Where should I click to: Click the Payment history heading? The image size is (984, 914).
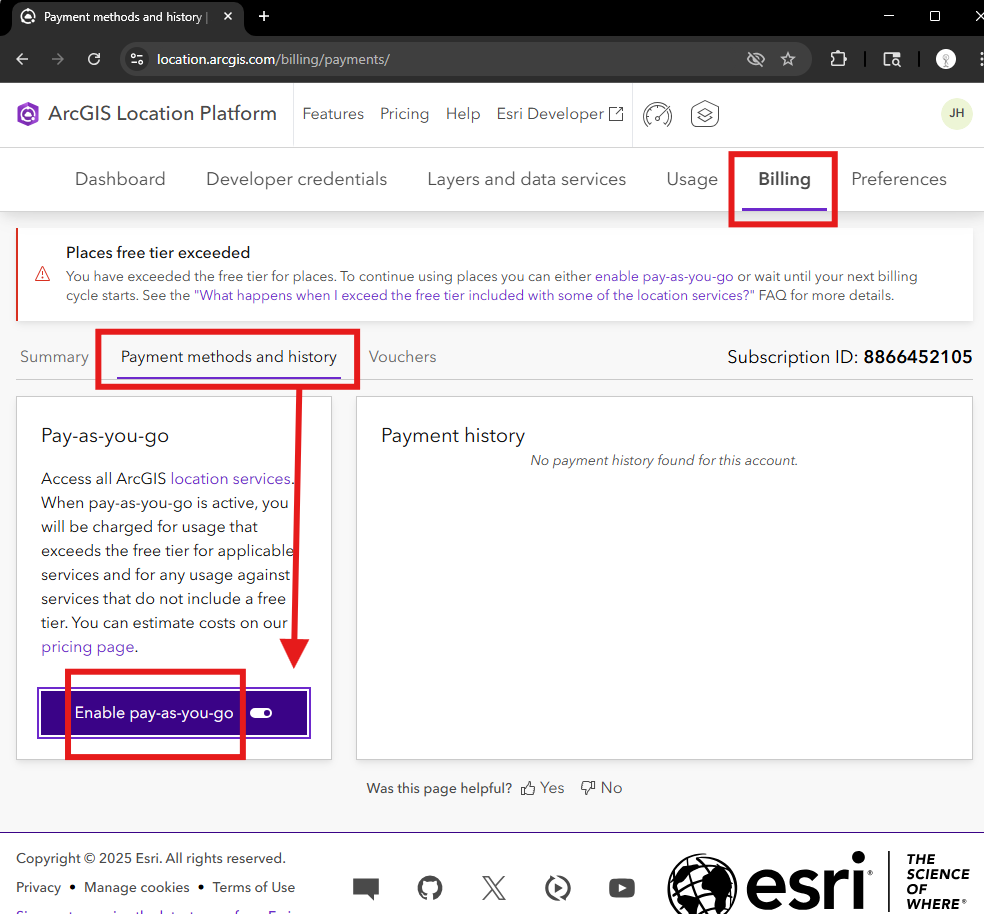point(453,435)
